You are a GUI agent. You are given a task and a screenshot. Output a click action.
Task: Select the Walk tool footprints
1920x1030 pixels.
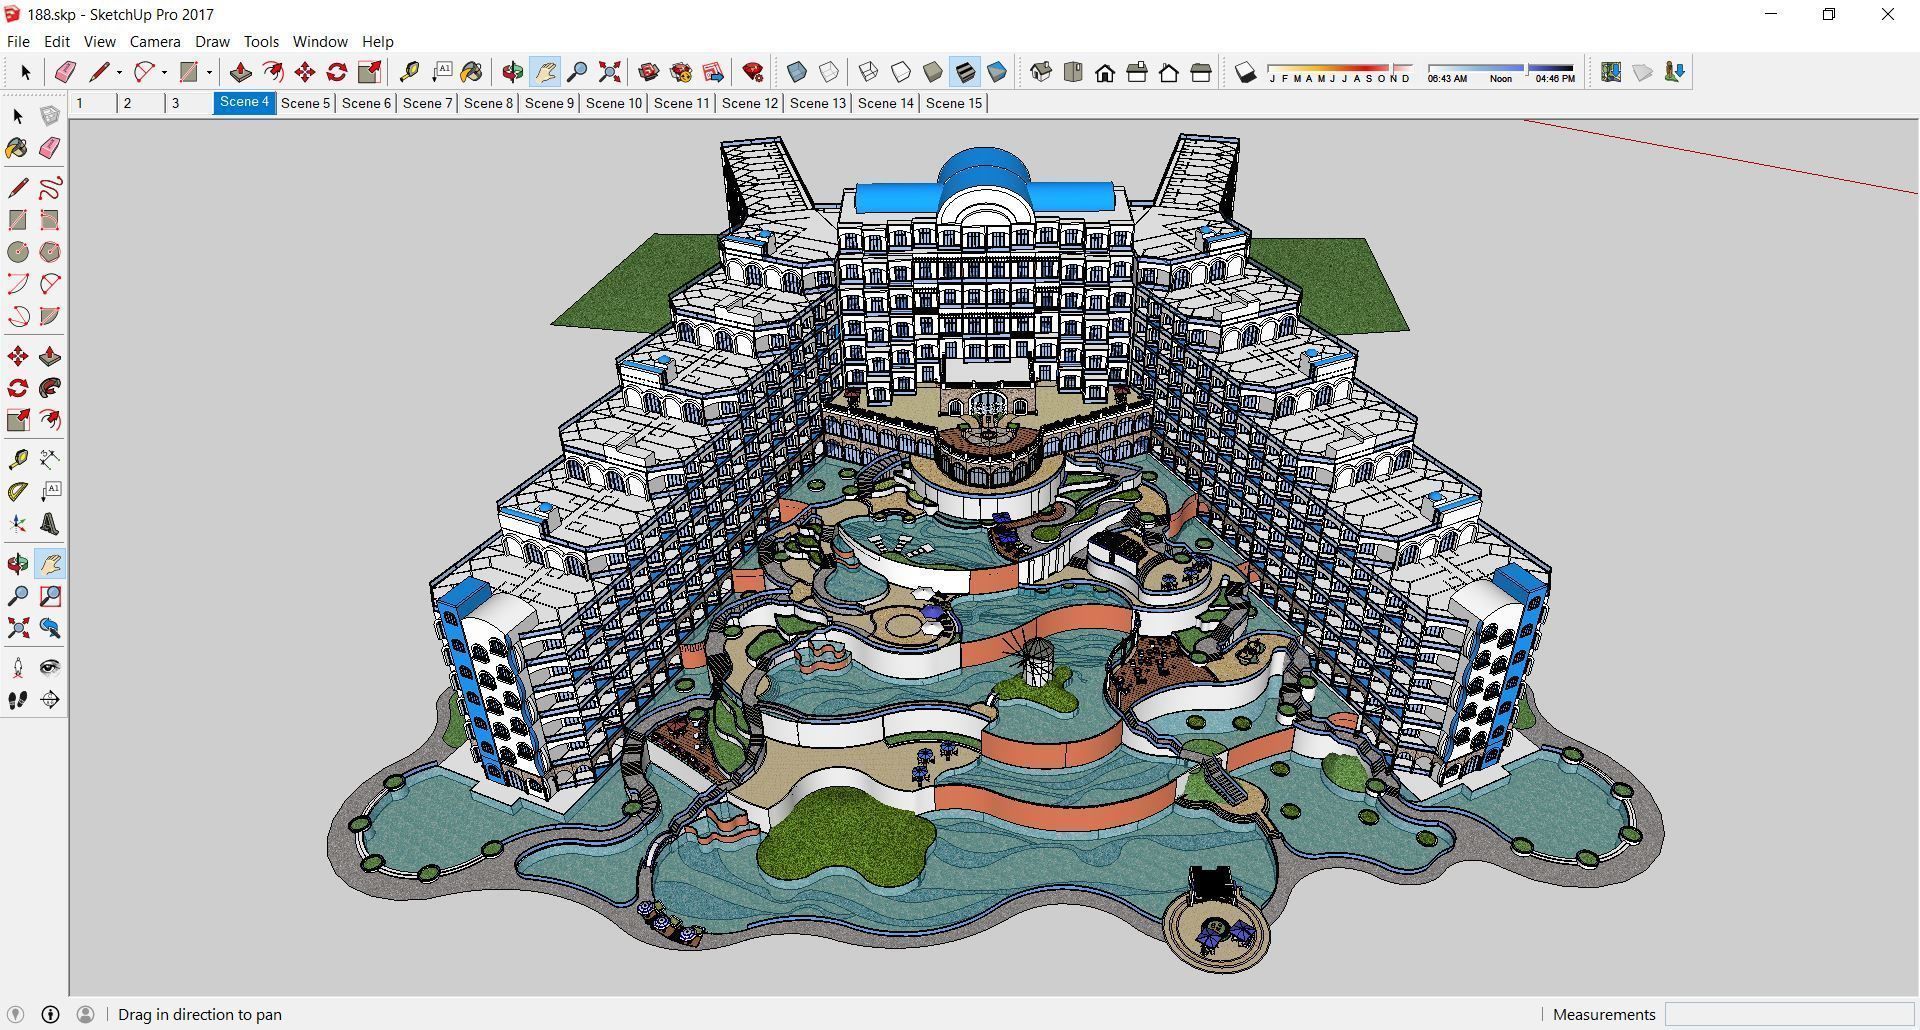[x=18, y=700]
